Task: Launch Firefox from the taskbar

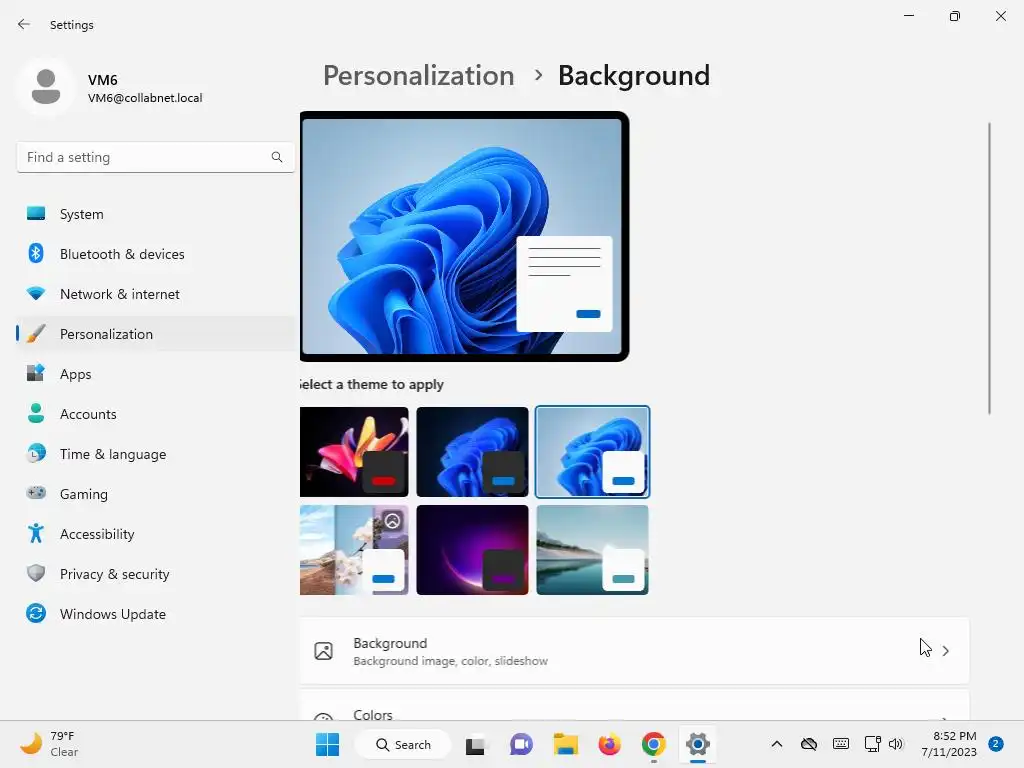Action: [609, 744]
